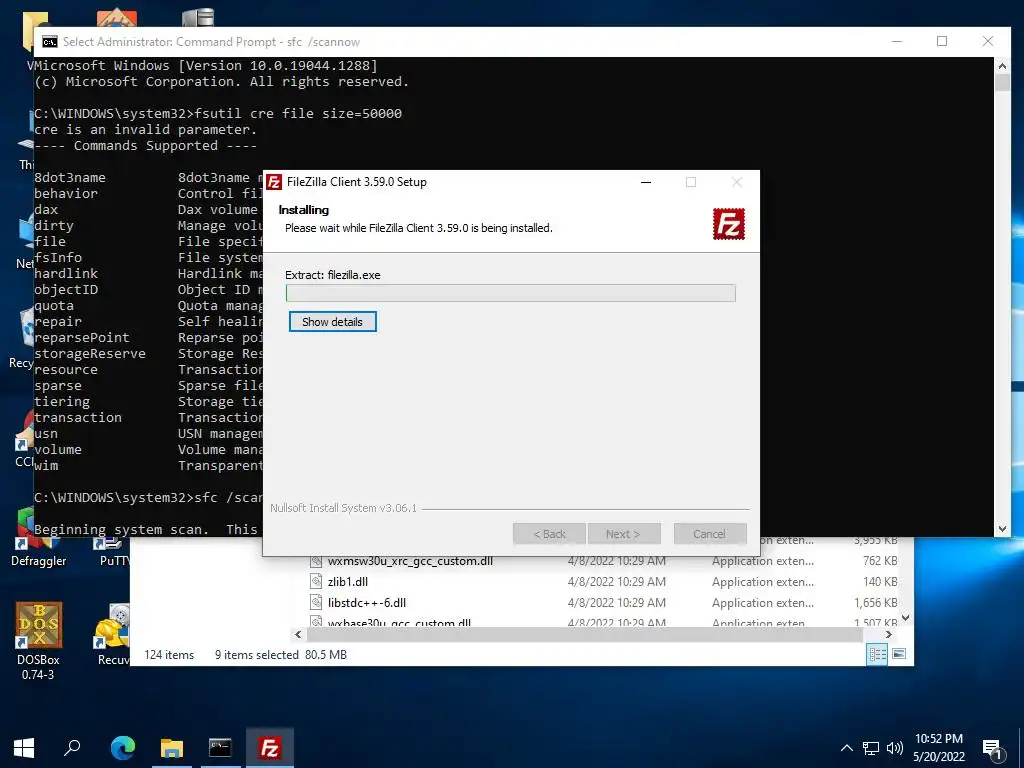Click libstdc++-6.dll file icon in Explorer

click(316, 603)
